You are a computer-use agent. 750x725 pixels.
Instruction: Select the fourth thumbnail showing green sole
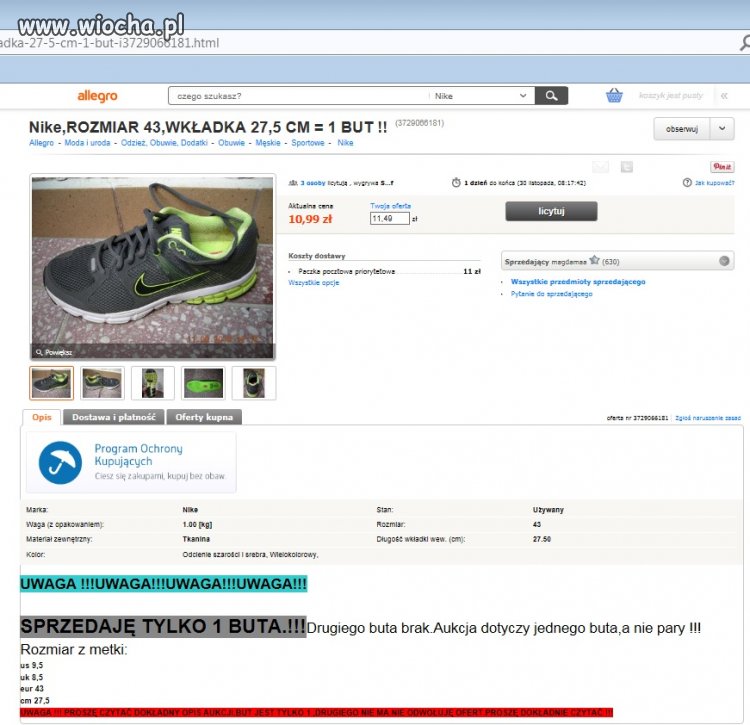pos(203,383)
